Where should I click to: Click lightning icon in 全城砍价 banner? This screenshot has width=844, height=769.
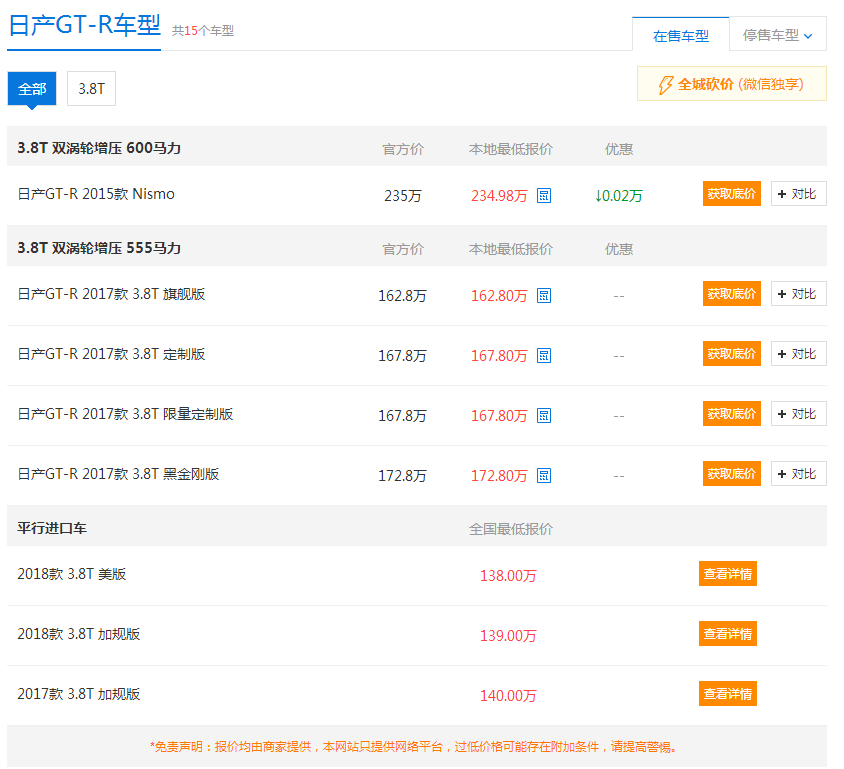(665, 84)
